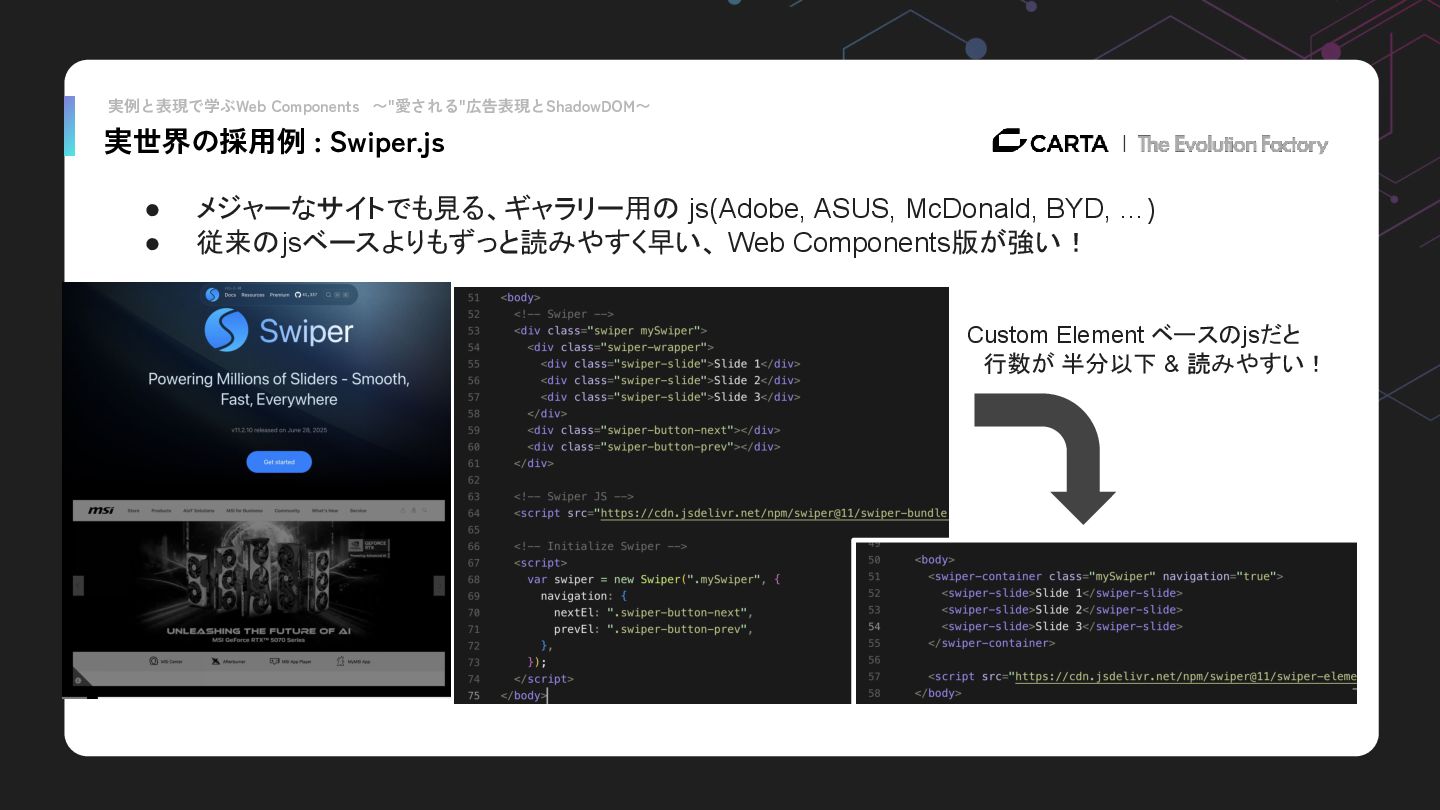The height and width of the screenshot is (810, 1440).
Task: Click the Afterburner icon
Action: pos(215,662)
